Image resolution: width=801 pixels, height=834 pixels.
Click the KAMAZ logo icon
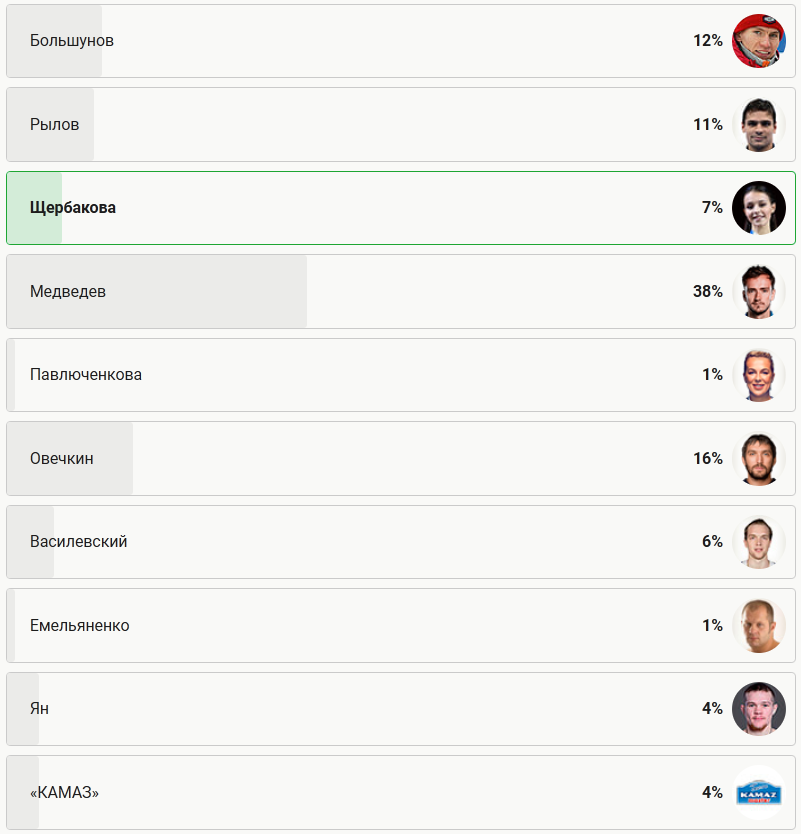point(759,793)
